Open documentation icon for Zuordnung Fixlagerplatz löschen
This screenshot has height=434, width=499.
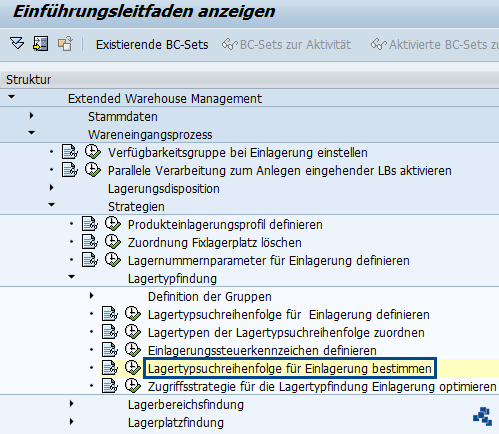tap(90, 242)
